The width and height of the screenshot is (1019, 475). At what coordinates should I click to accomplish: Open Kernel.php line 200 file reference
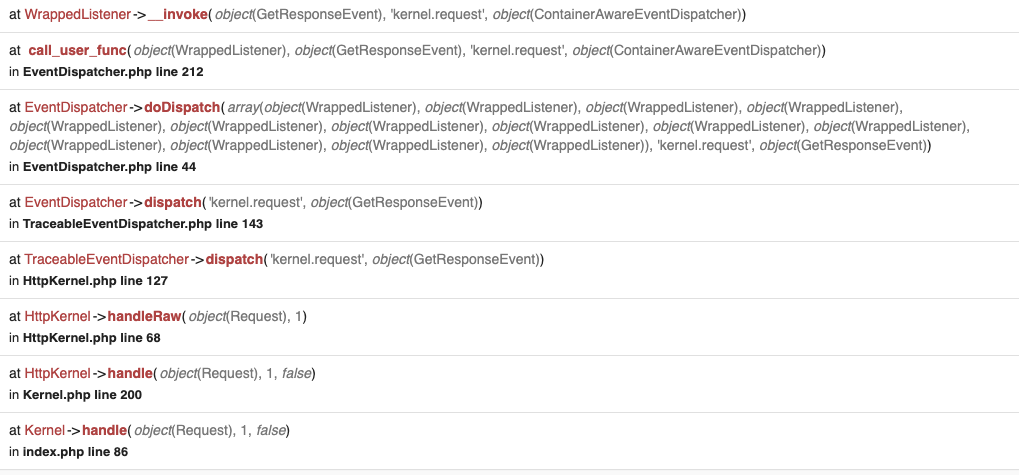(82, 395)
